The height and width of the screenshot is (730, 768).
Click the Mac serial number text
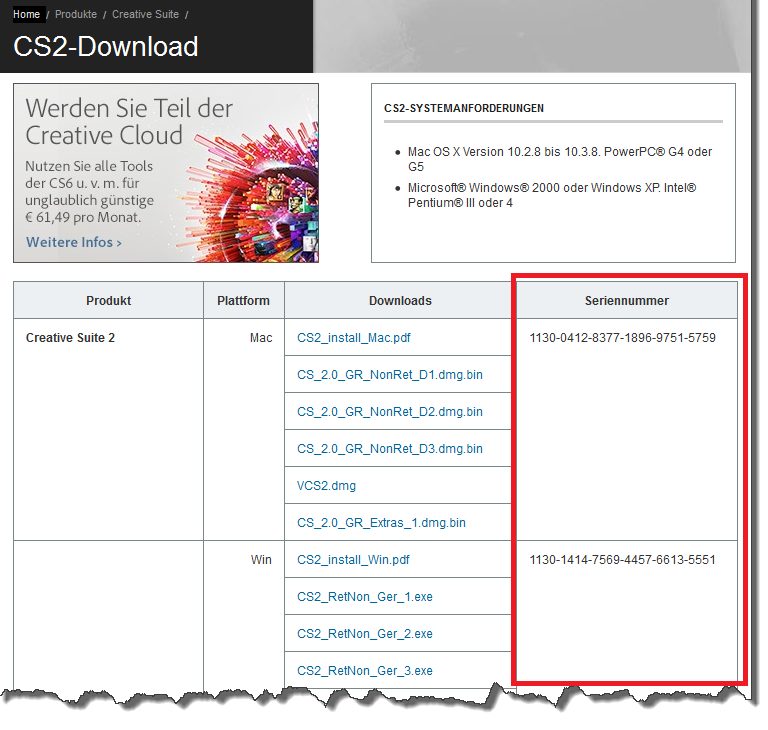coord(622,338)
